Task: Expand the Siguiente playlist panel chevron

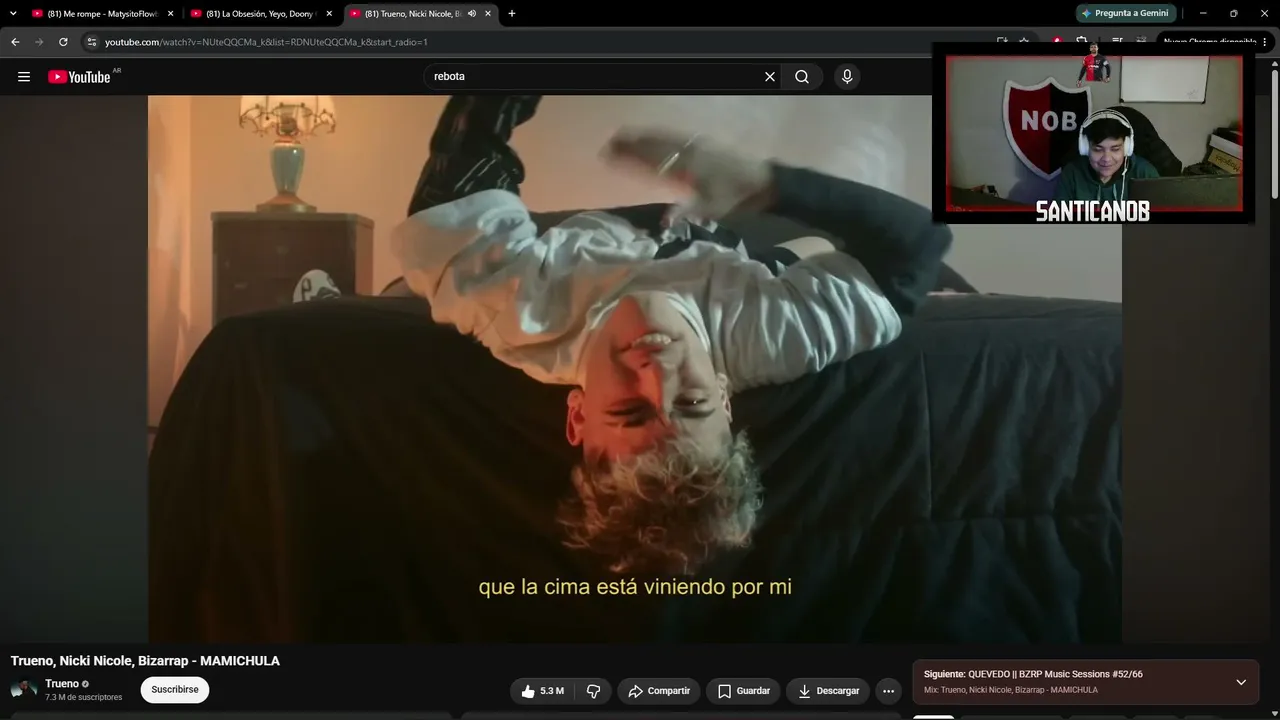Action: pyautogui.click(x=1241, y=682)
